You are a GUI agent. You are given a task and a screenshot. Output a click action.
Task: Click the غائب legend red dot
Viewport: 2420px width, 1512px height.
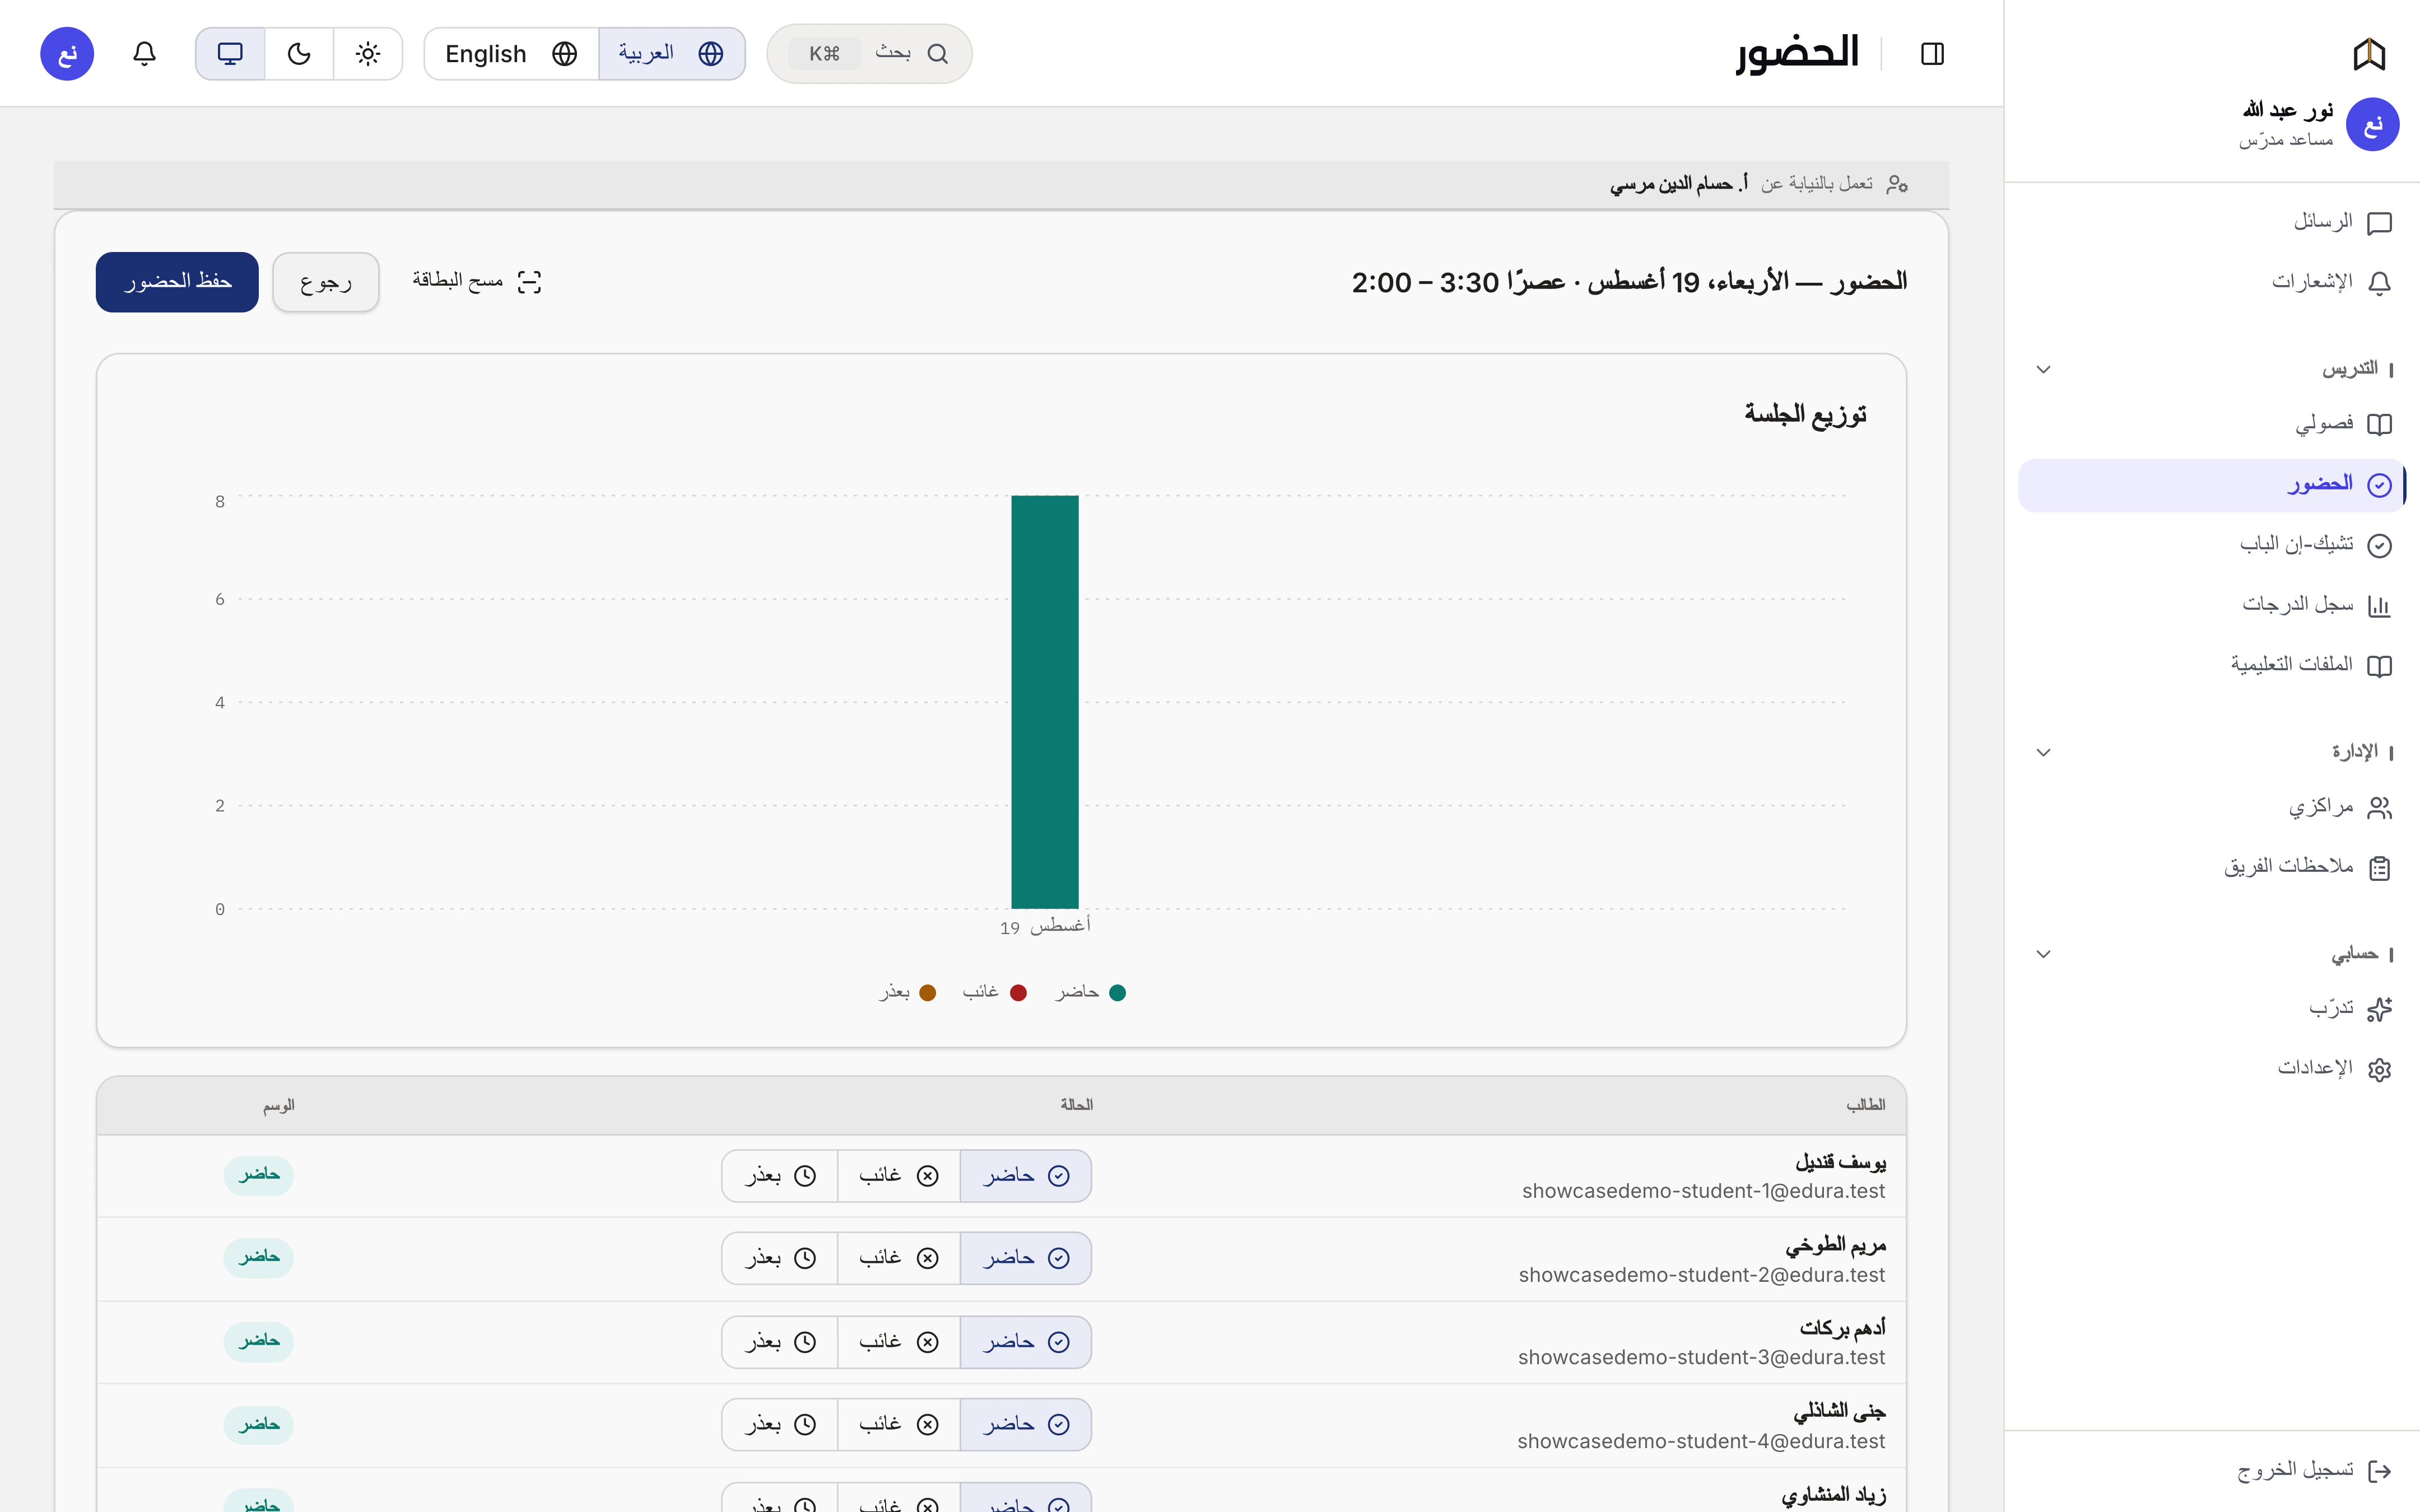tap(1018, 992)
